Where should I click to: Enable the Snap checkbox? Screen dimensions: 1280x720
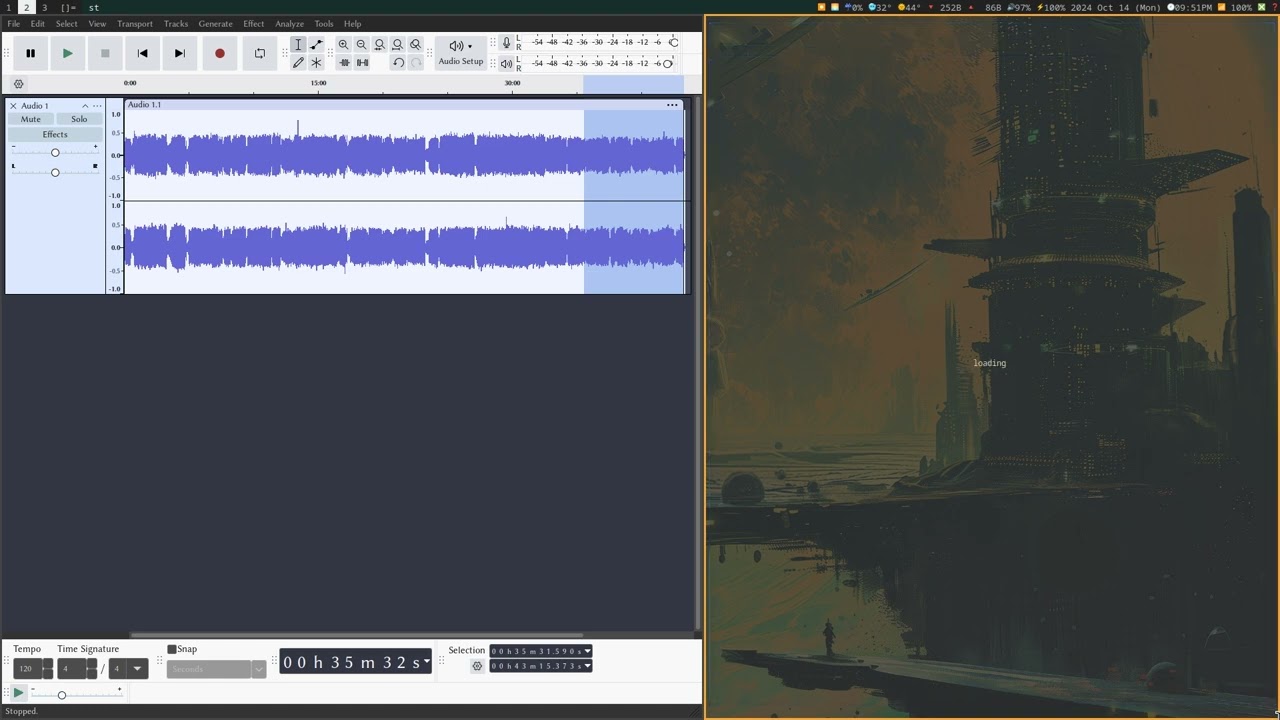[172, 649]
